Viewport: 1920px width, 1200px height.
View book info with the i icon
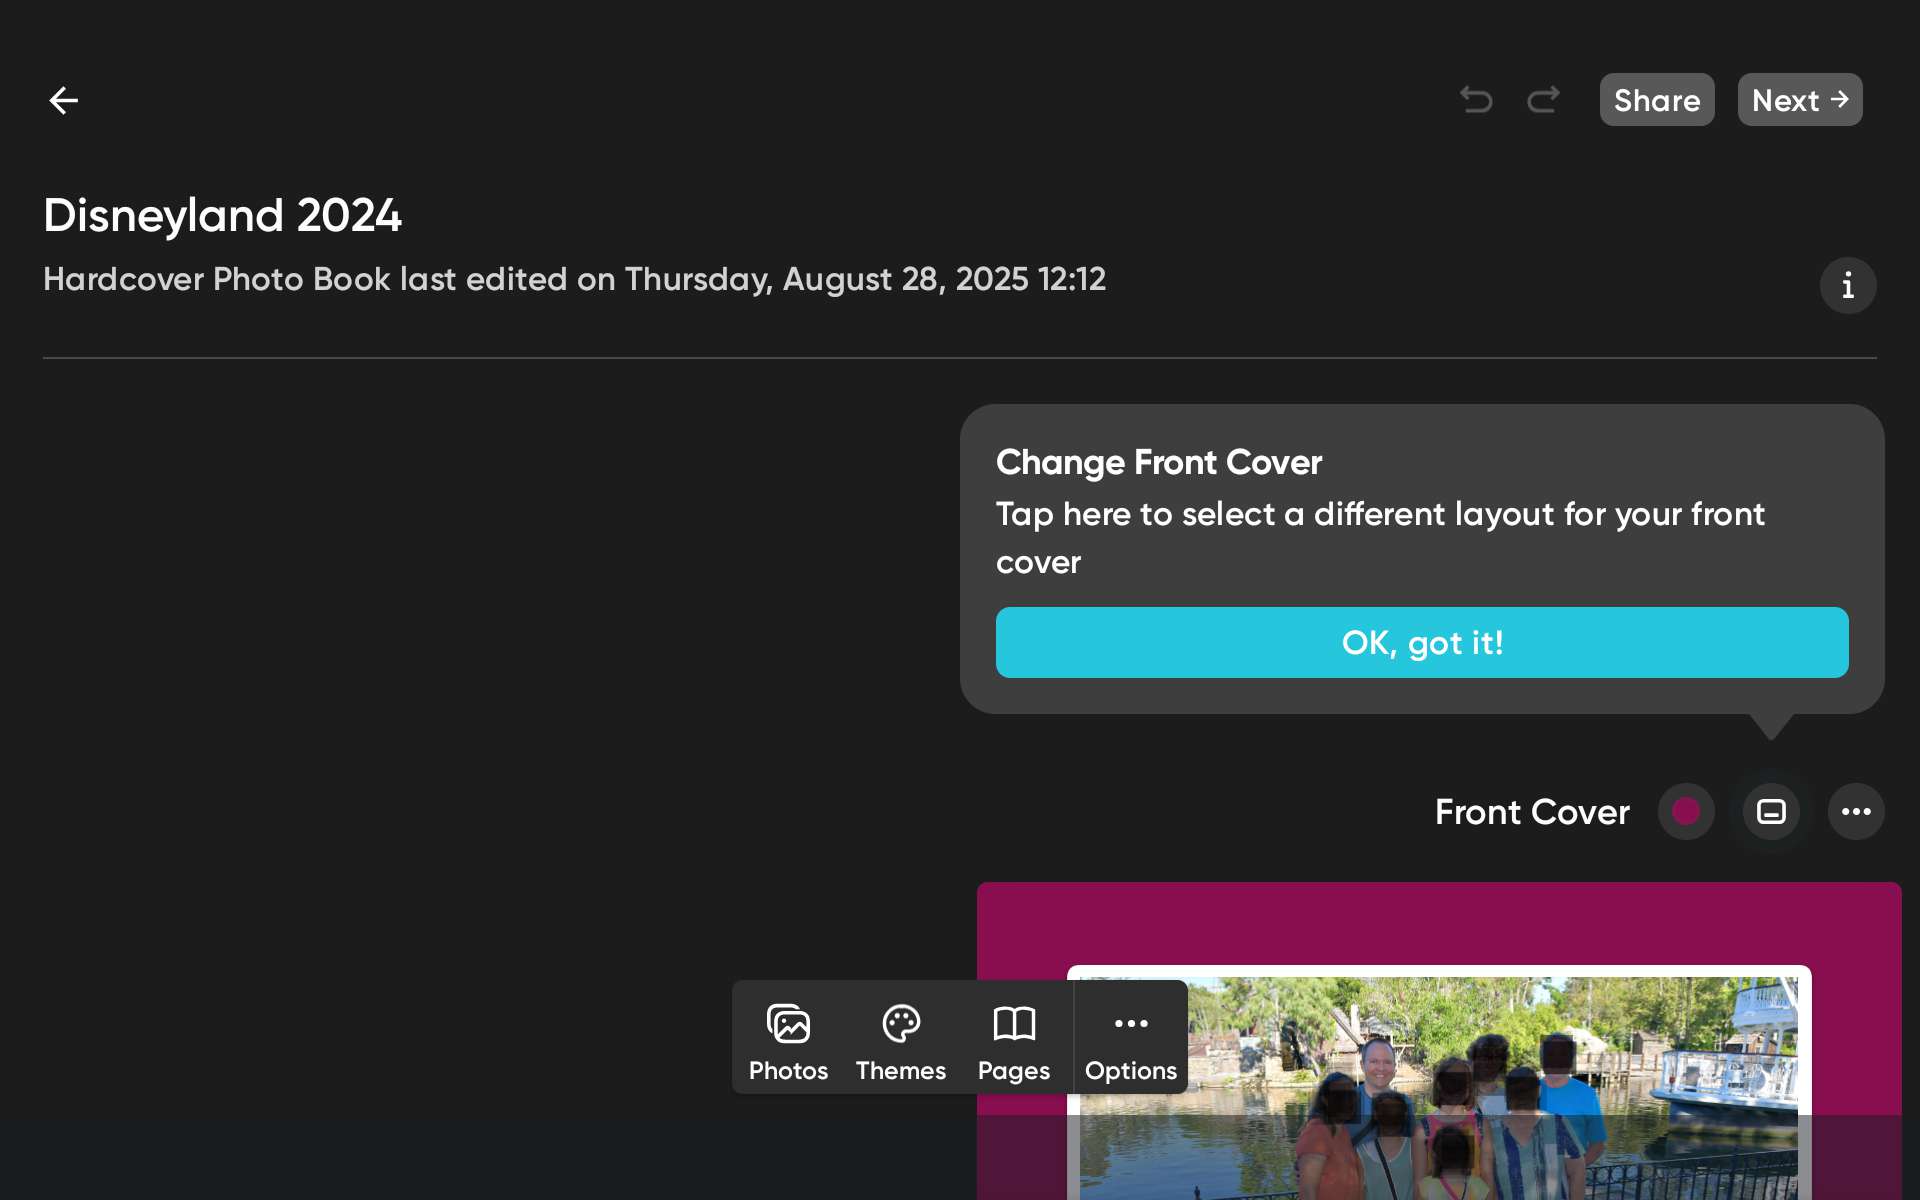(x=1847, y=286)
